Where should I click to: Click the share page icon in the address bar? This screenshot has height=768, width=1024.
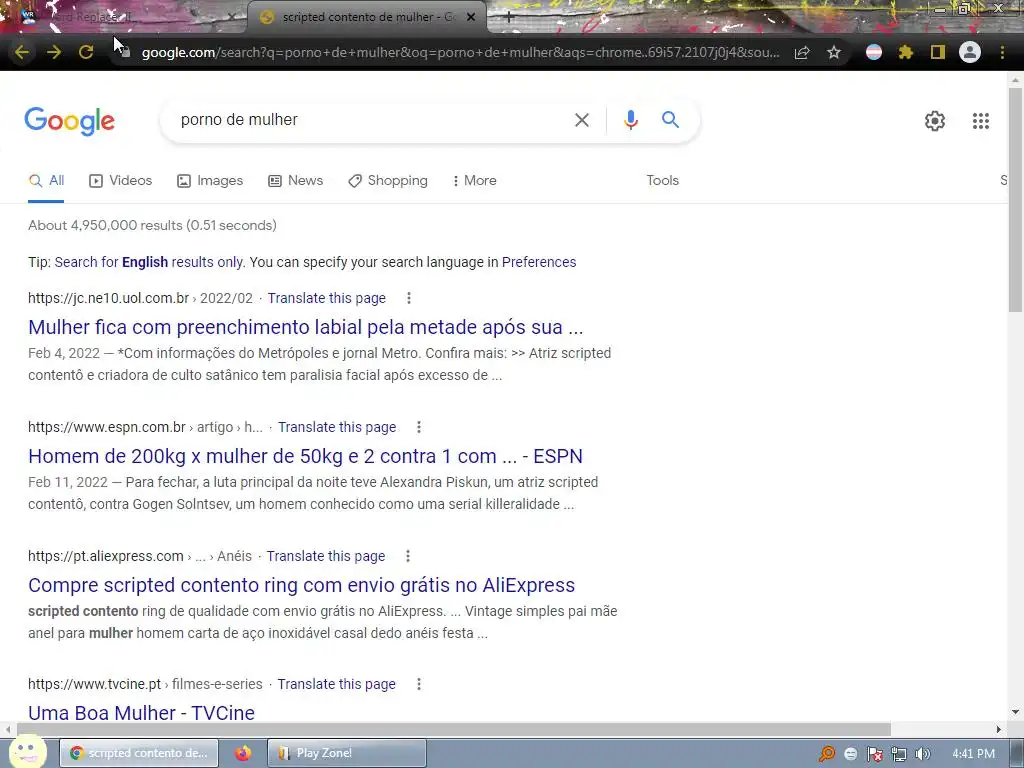click(802, 52)
